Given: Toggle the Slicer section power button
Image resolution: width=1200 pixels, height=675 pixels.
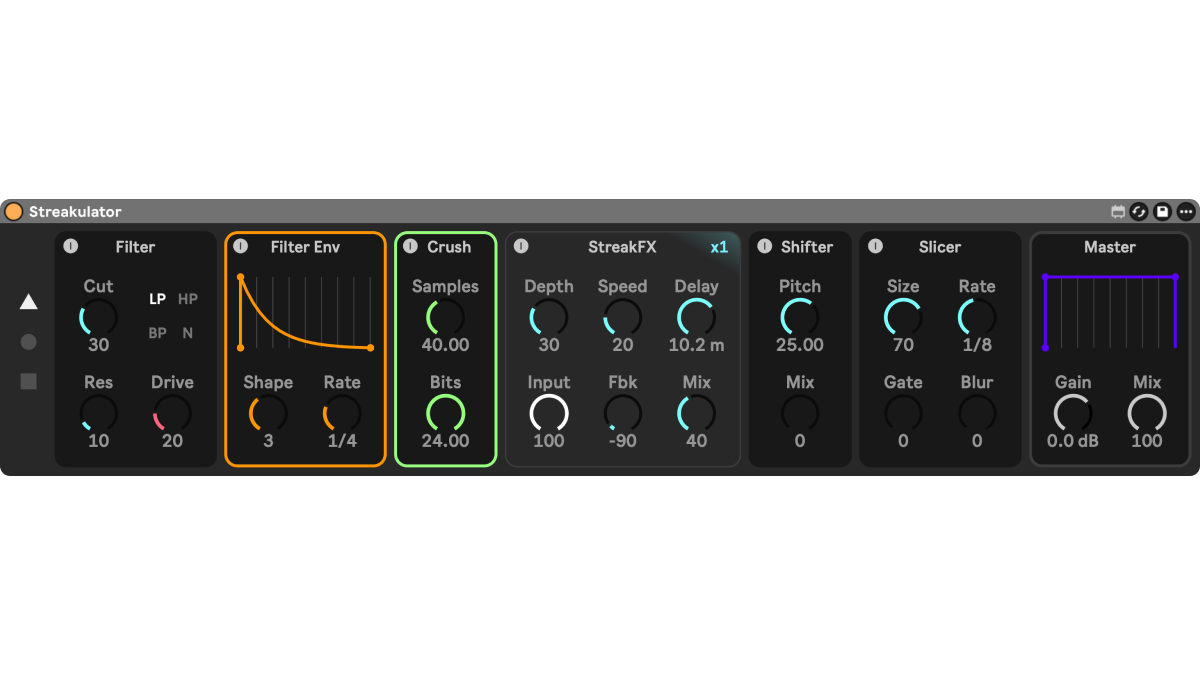Looking at the screenshot, I should click(x=875, y=246).
